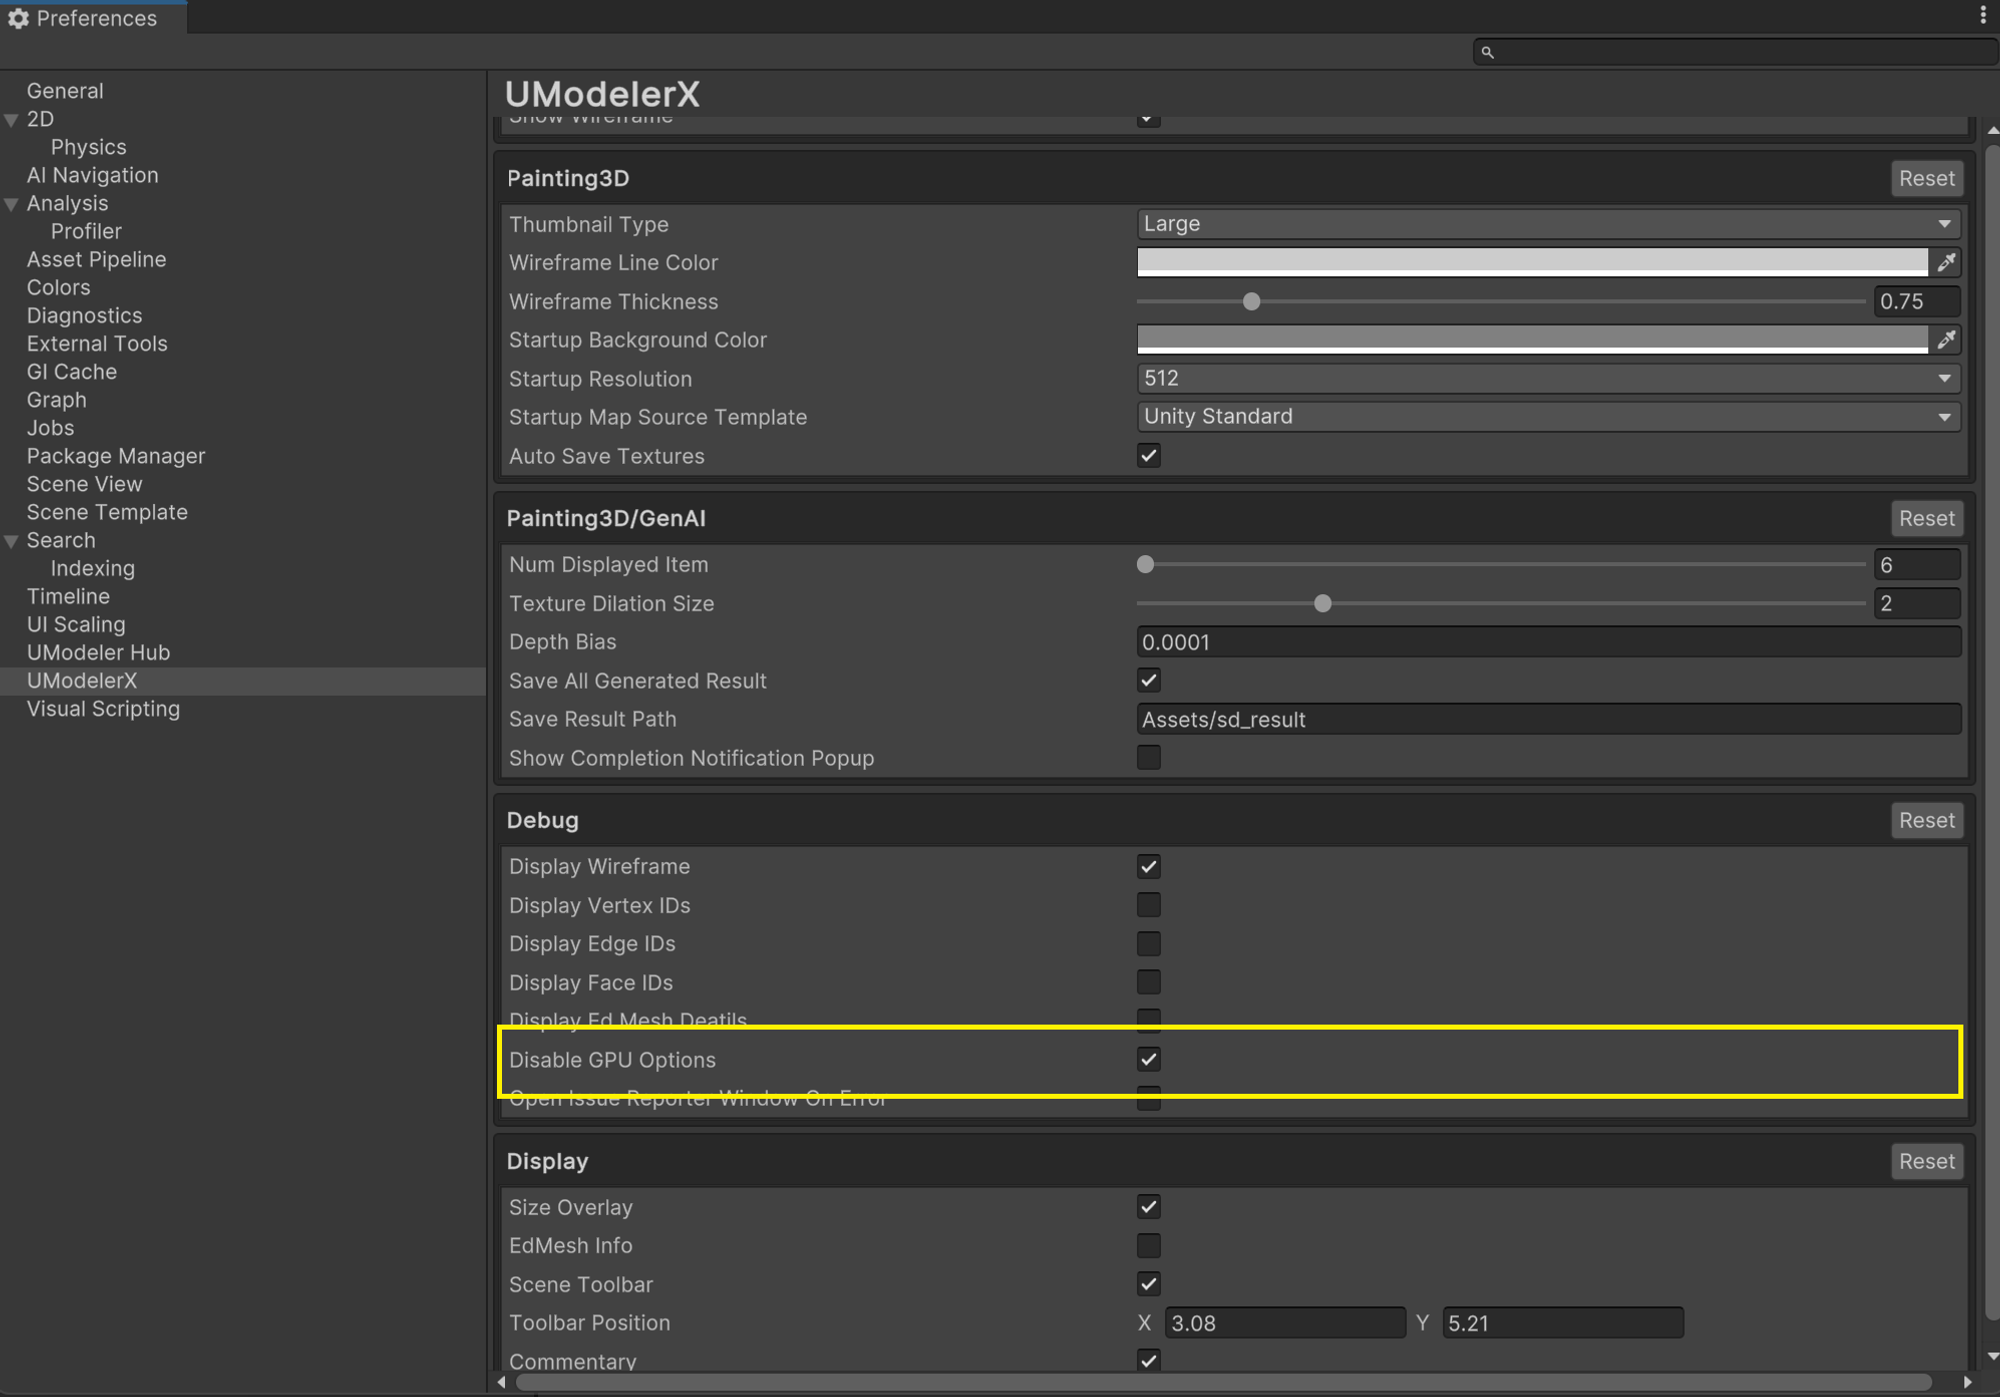Open GI Cache preferences
Image resolution: width=2000 pixels, height=1397 pixels.
[x=71, y=372]
